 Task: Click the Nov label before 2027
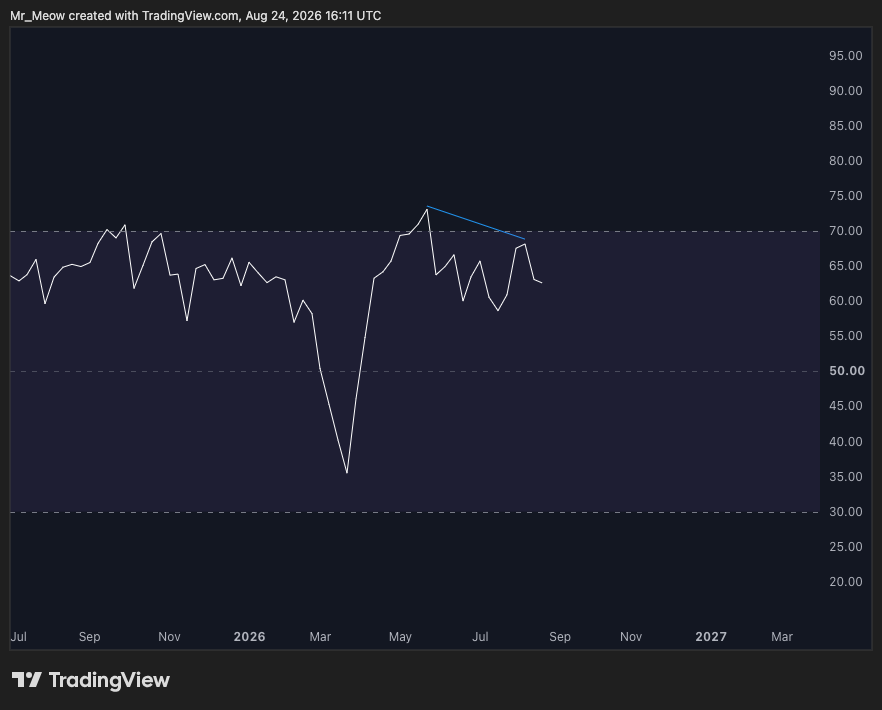coord(631,637)
